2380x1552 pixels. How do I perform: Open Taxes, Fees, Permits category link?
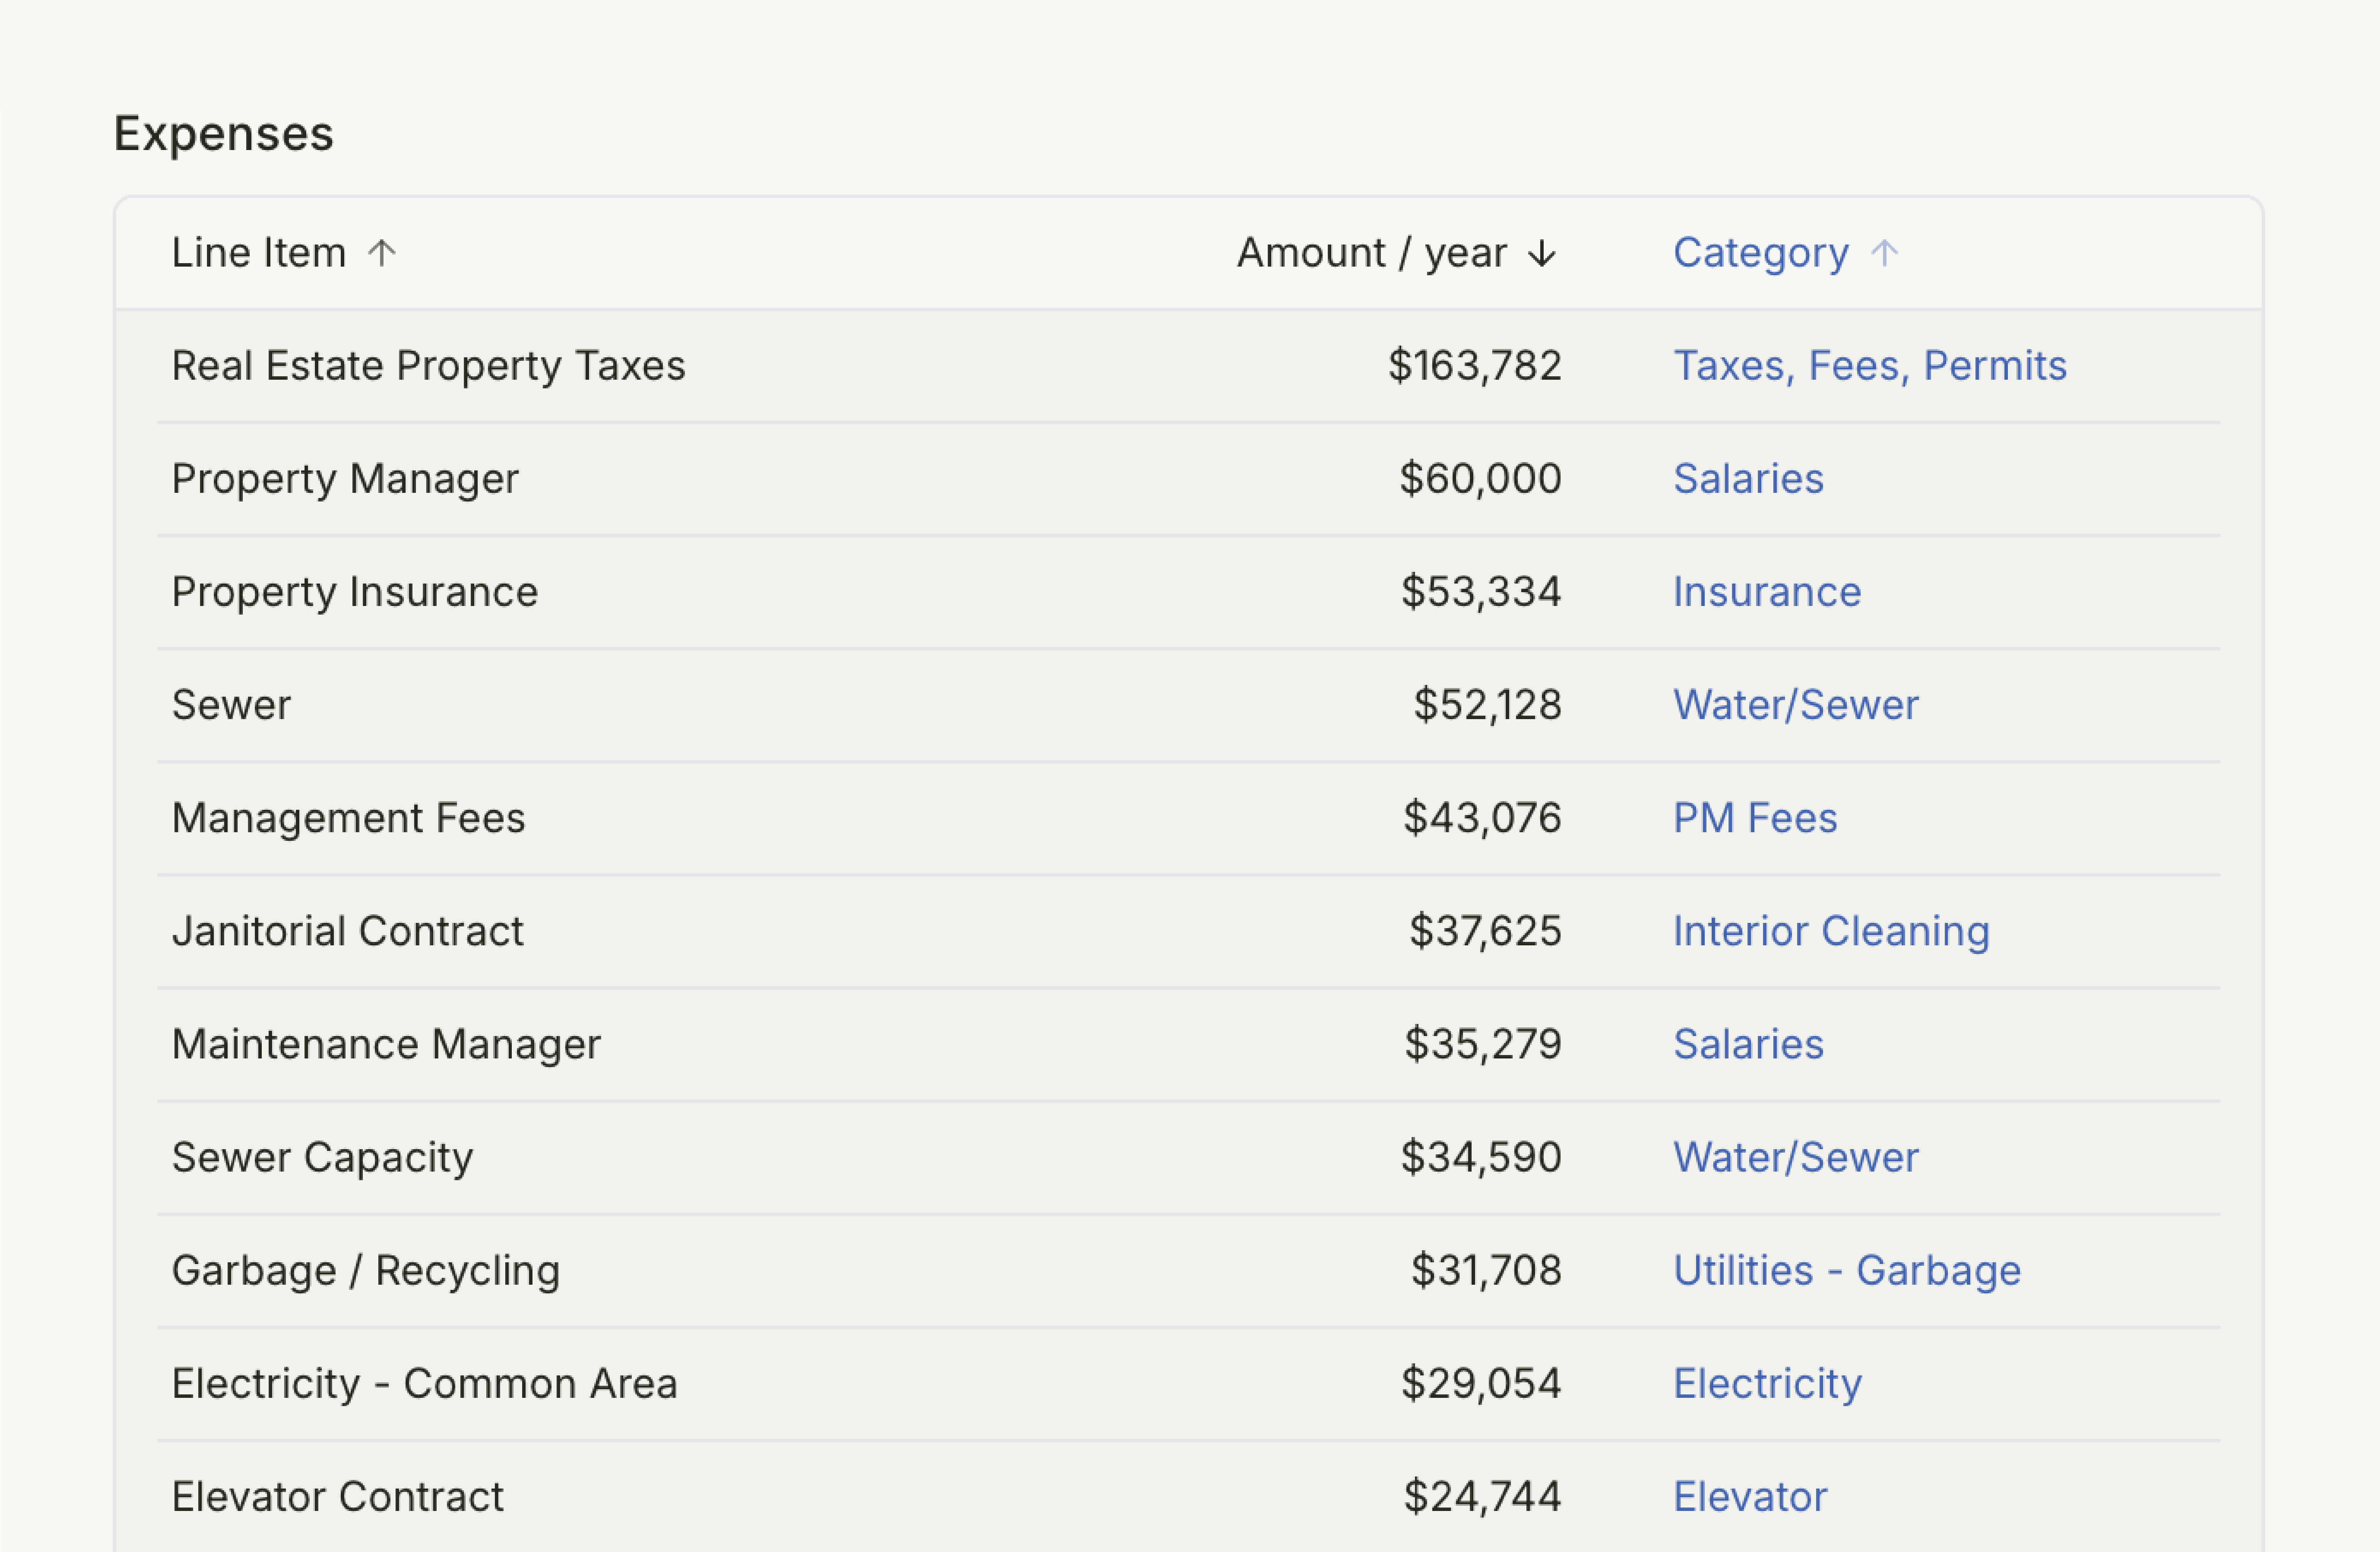point(1869,366)
